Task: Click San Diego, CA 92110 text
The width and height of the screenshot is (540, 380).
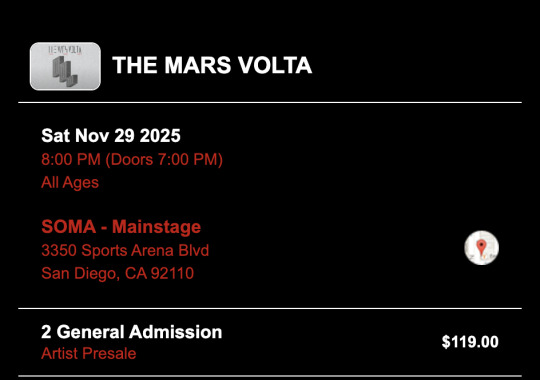Action: click(117, 273)
